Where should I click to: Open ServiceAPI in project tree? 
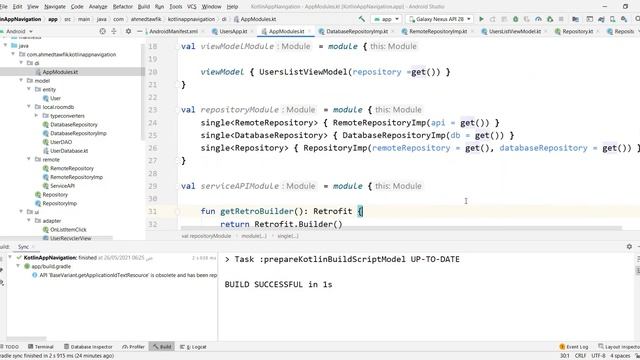(x=62, y=186)
